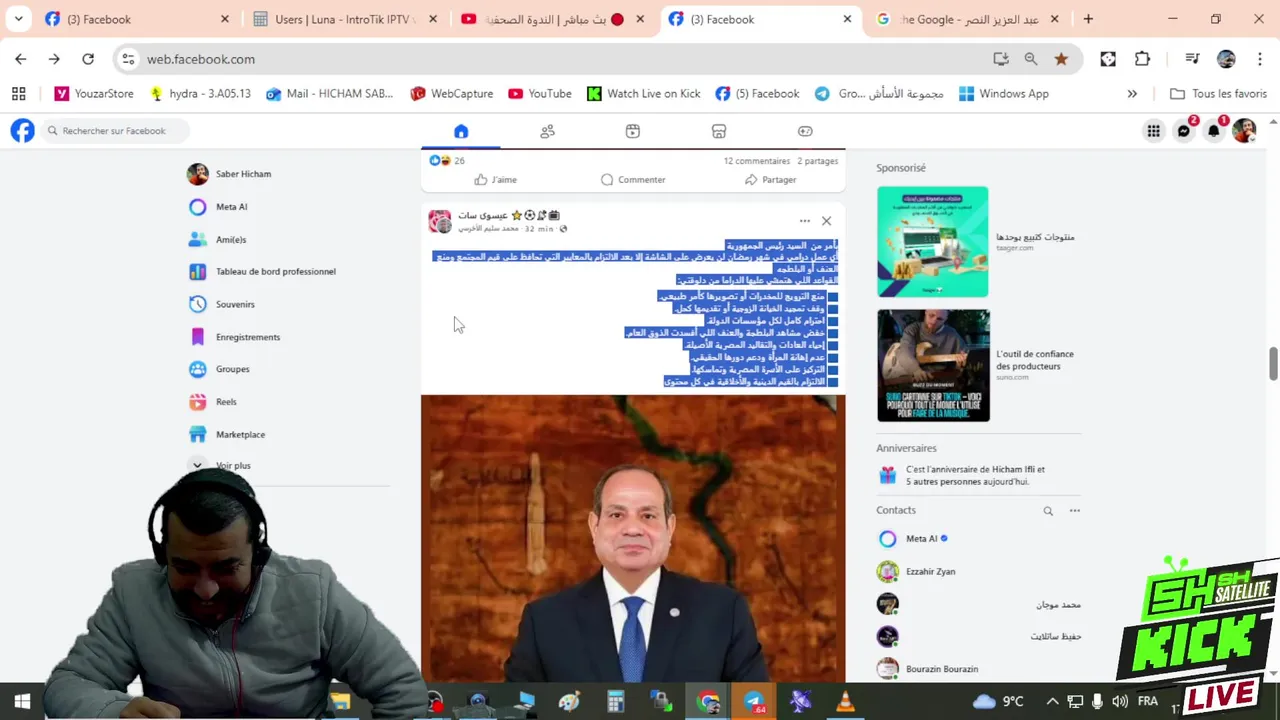Open 2 partages count
This screenshot has width=1280, height=720.
818,161
